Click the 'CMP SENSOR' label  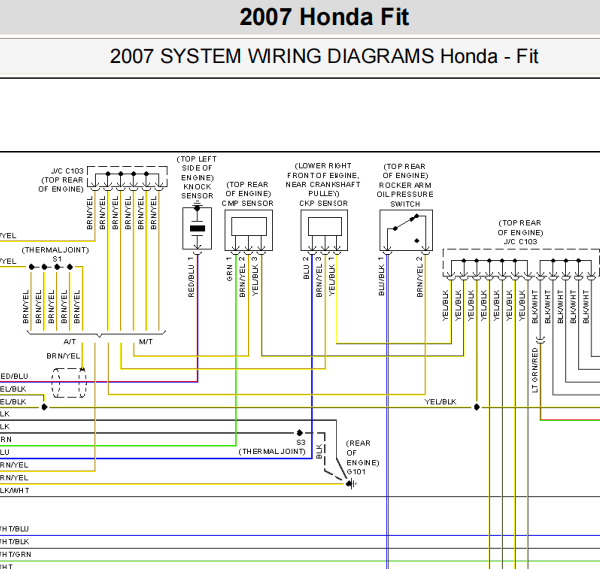pos(248,203)
